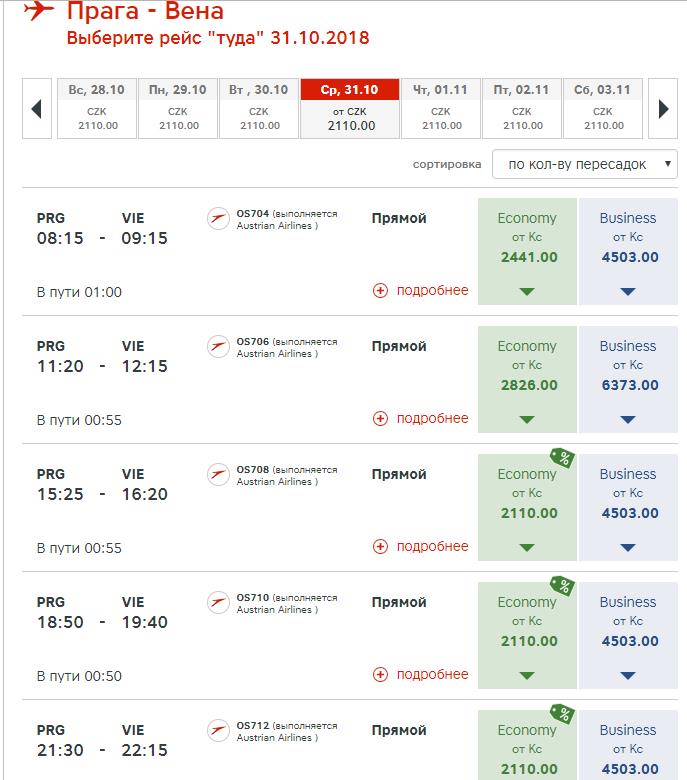Select the Вс, 28.10 date tab
This screenshot has width=687, height=780.
pyautogui.click(x=97, y=108)
